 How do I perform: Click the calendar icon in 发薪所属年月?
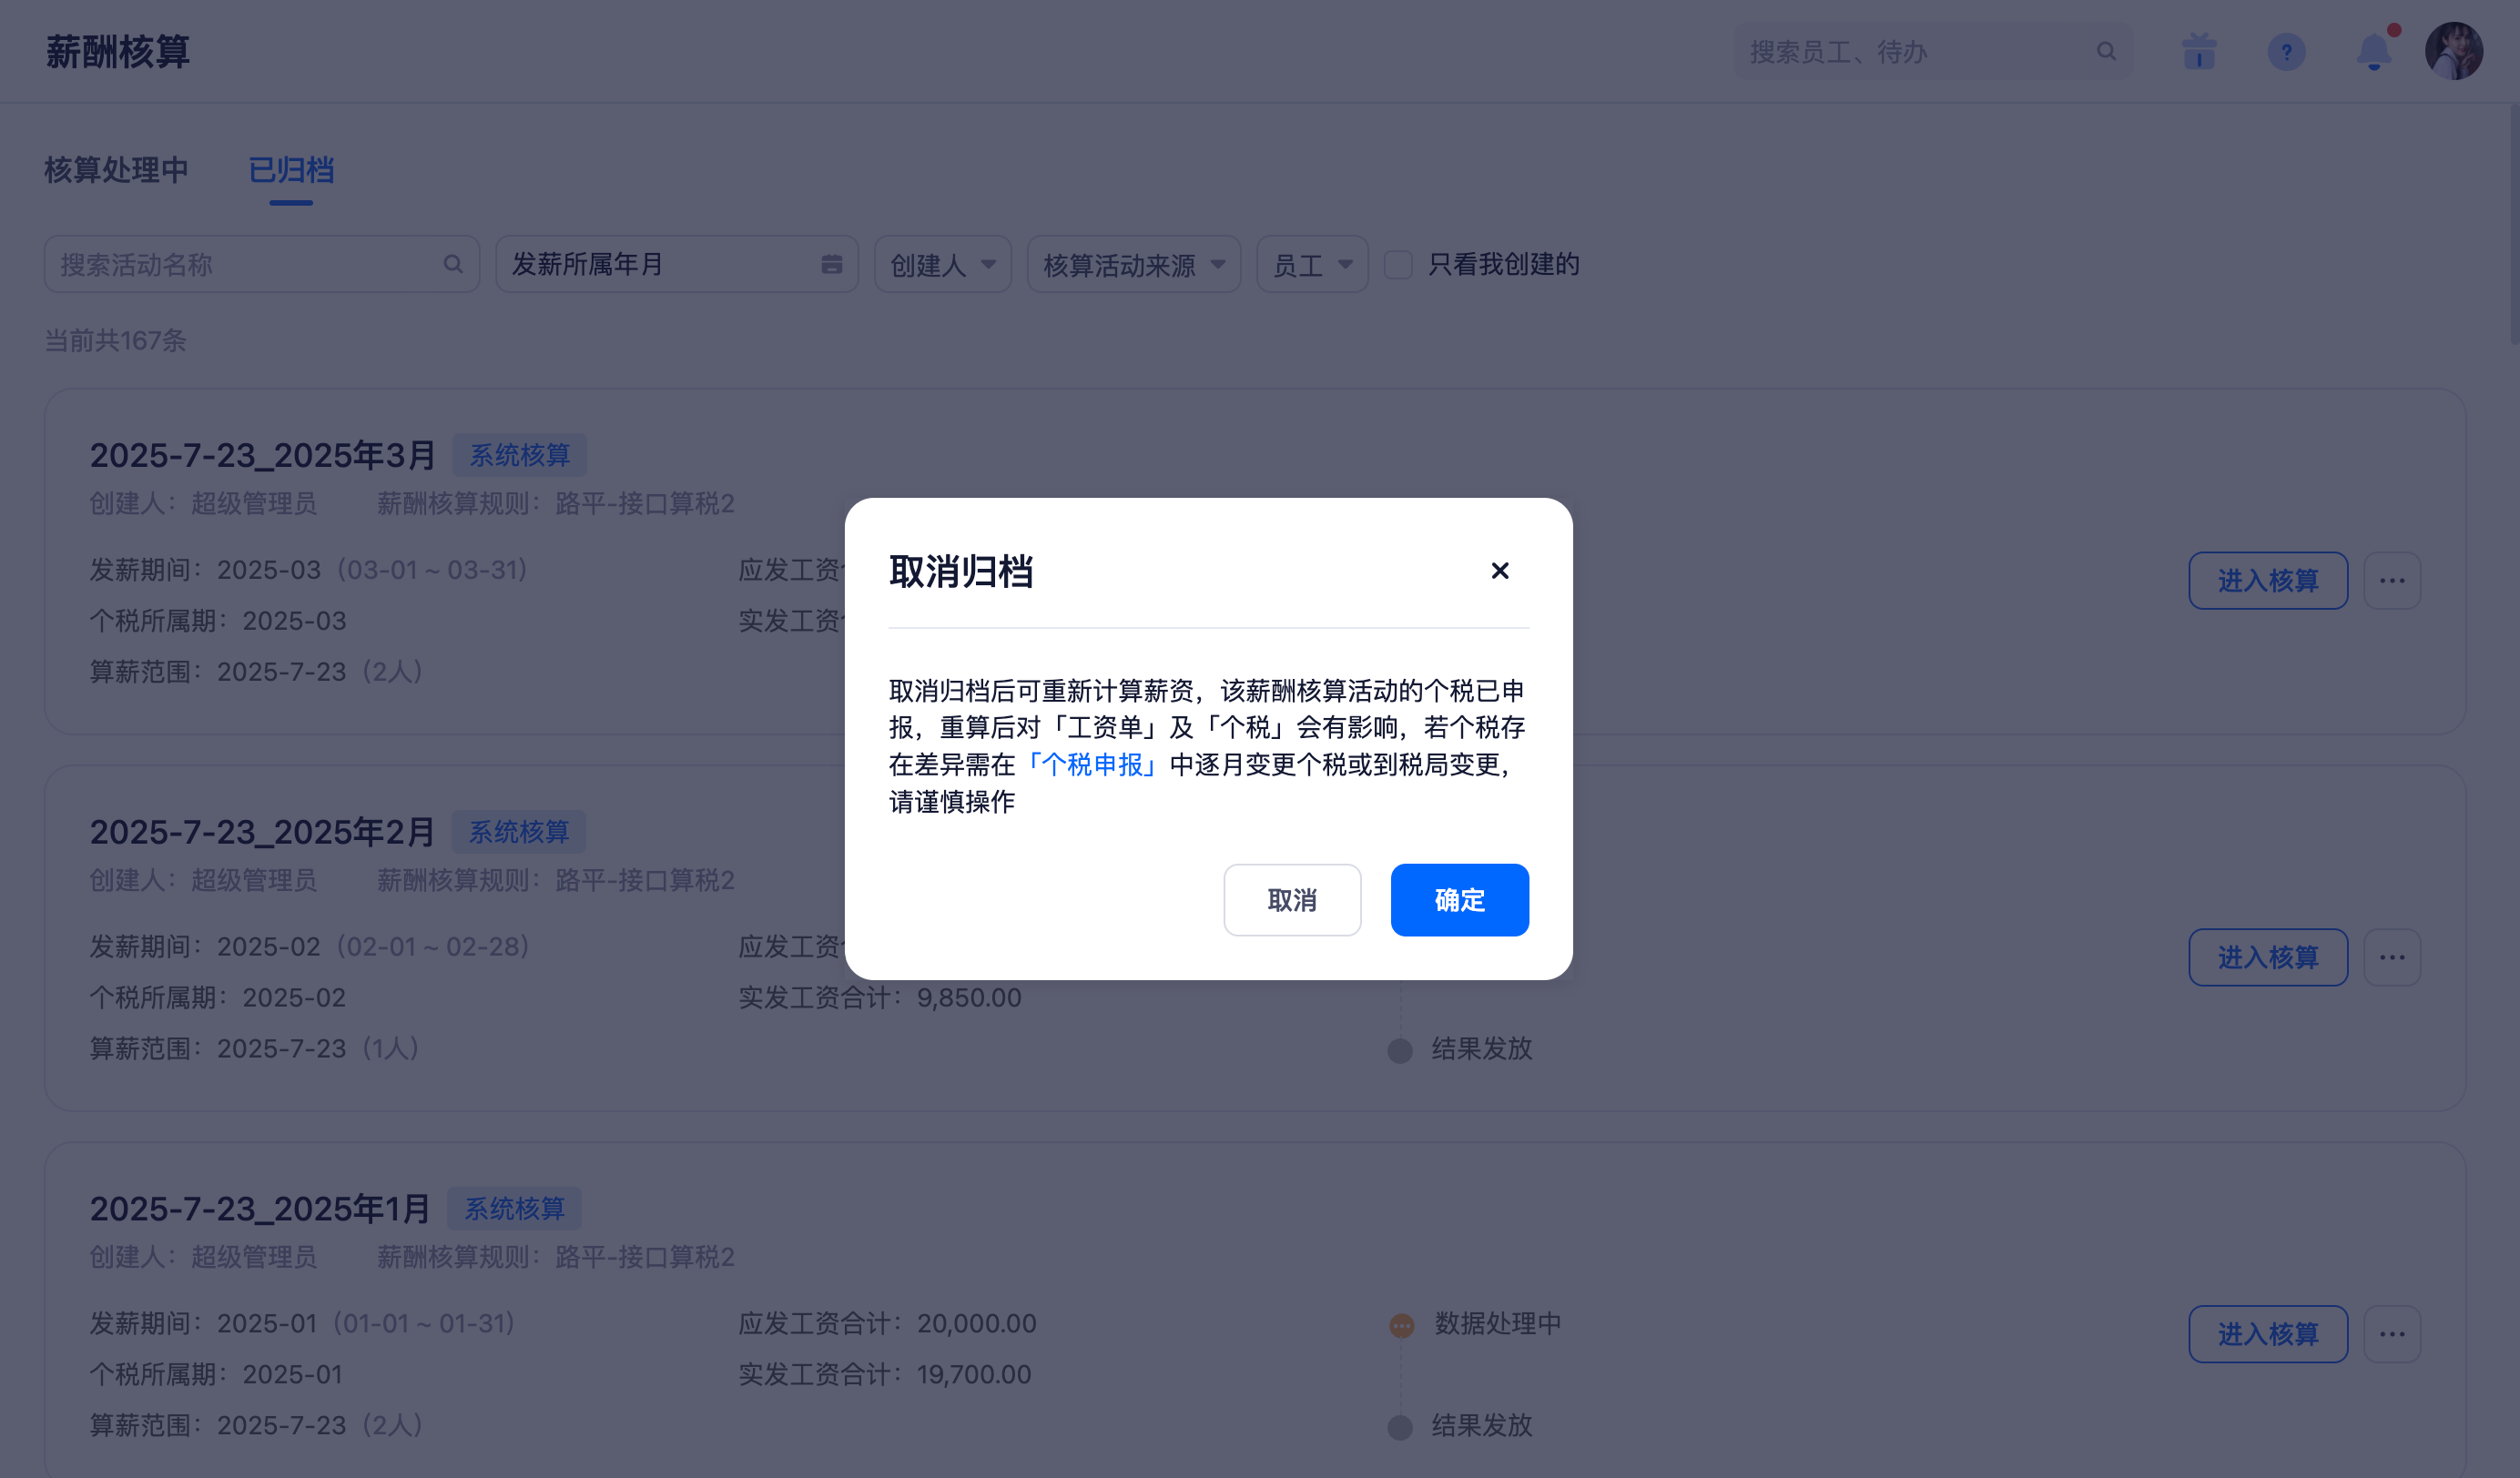point(831,264)
